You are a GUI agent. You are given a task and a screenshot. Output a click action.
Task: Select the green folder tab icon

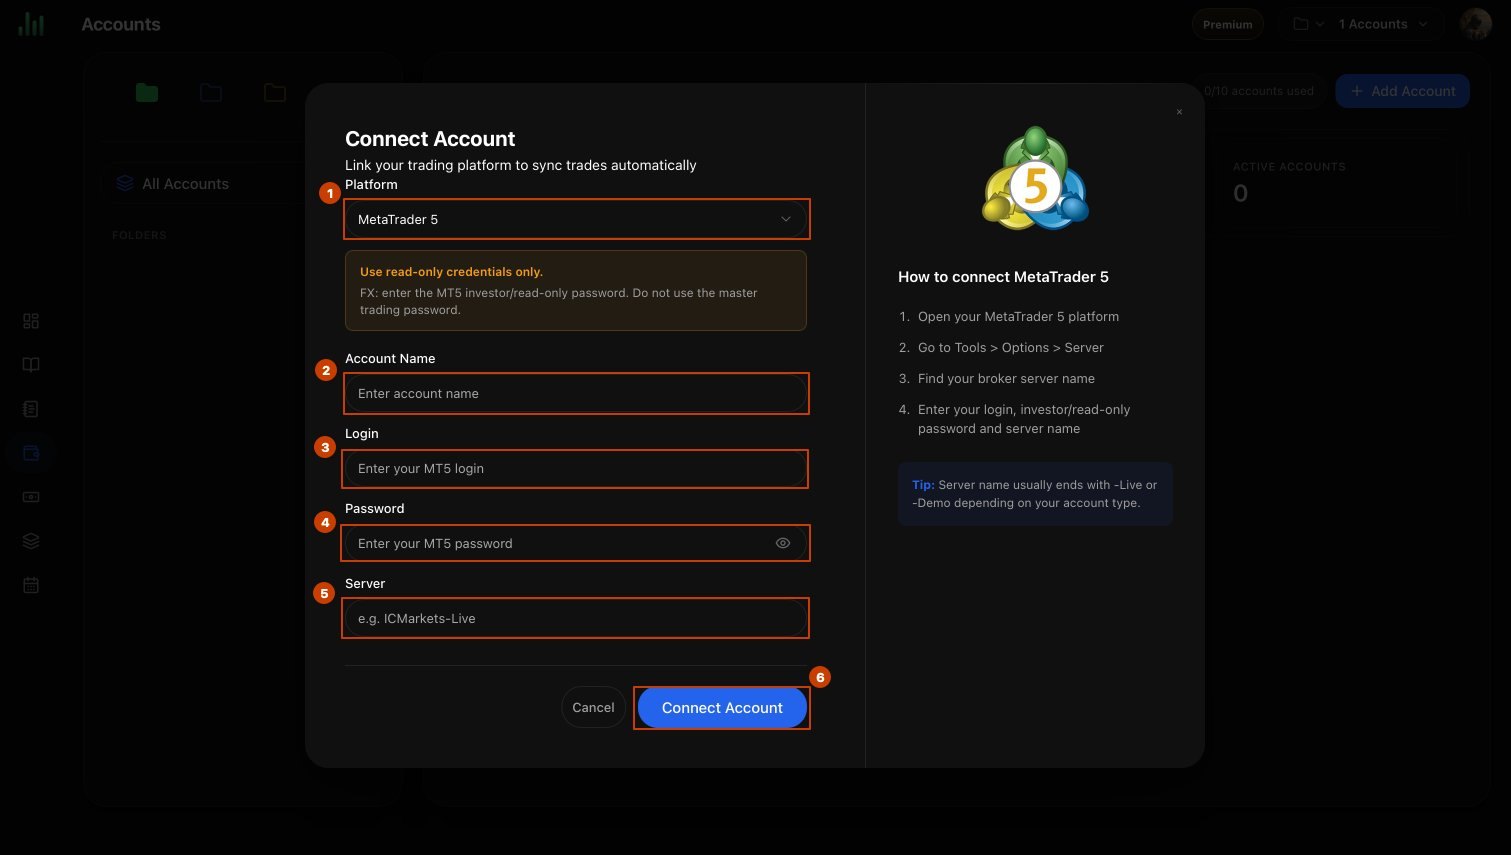(147, 93)
